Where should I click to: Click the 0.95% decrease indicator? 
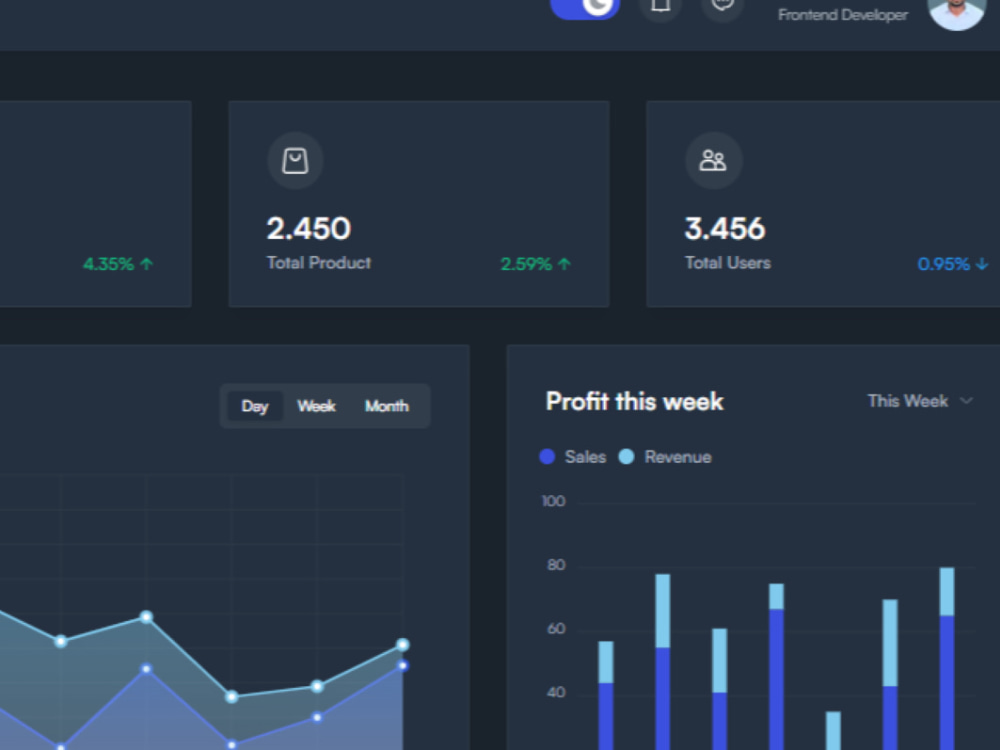coord(953,264)
